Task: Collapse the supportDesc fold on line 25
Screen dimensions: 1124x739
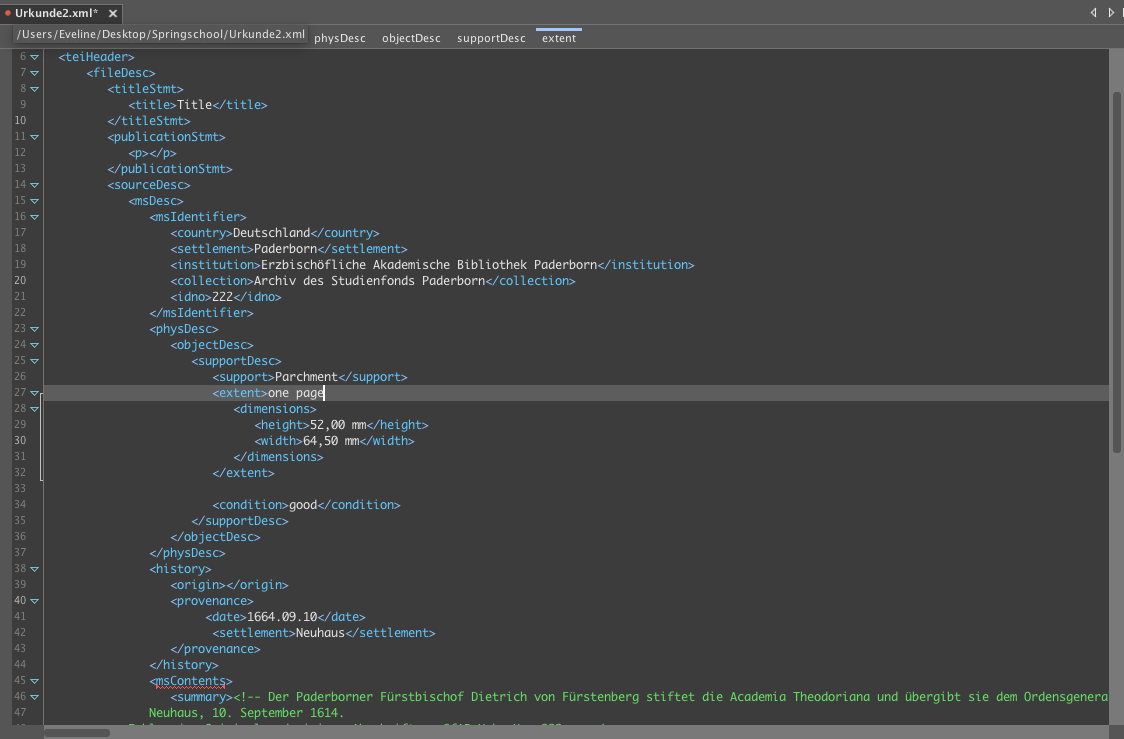Action: 34,361
